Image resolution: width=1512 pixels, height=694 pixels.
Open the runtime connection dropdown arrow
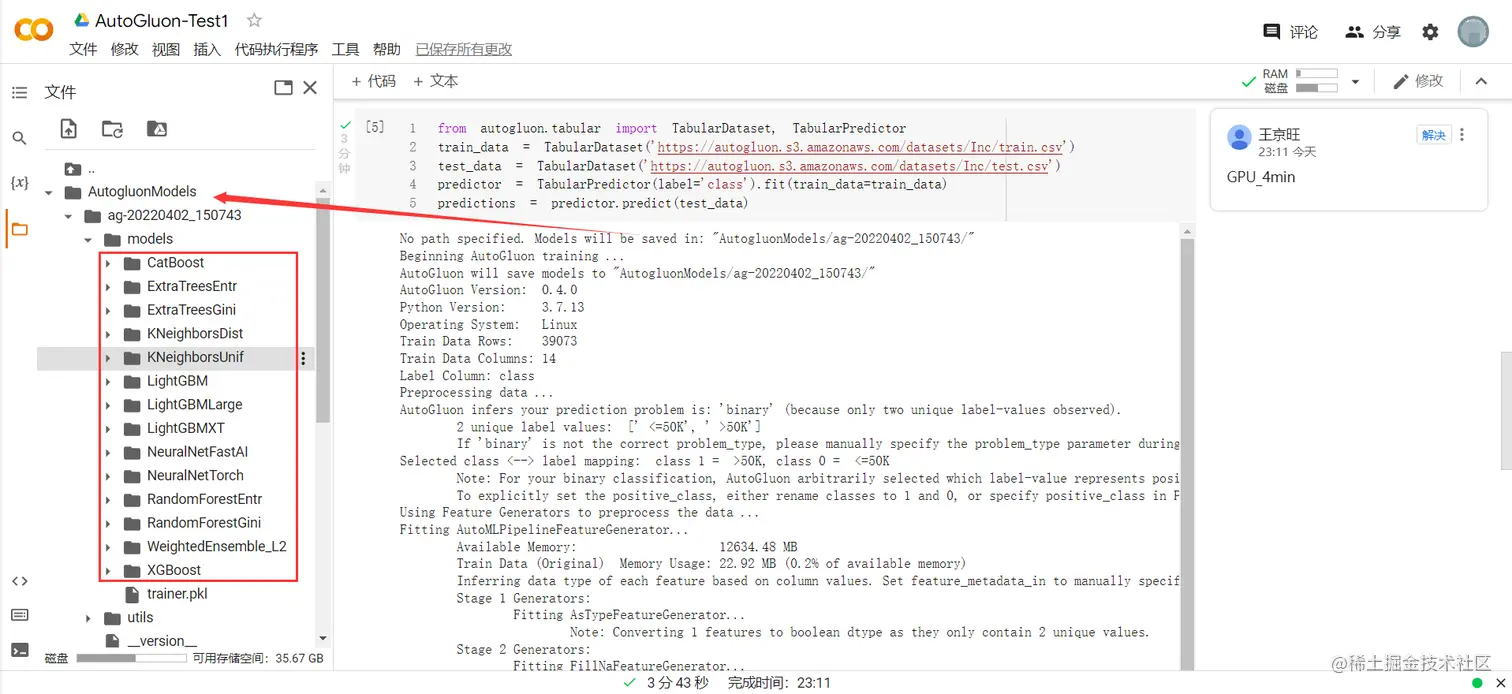[x=1355, y=82]
